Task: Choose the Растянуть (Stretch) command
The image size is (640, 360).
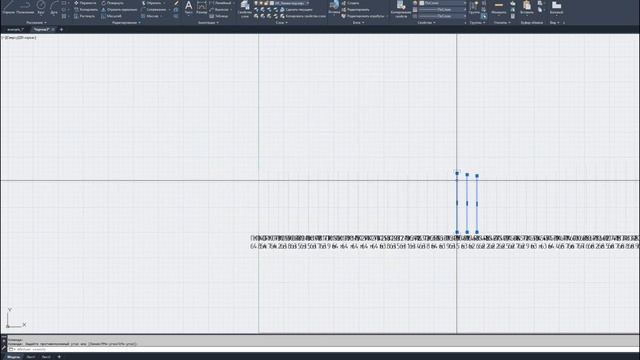Action: tap(84, 16)
